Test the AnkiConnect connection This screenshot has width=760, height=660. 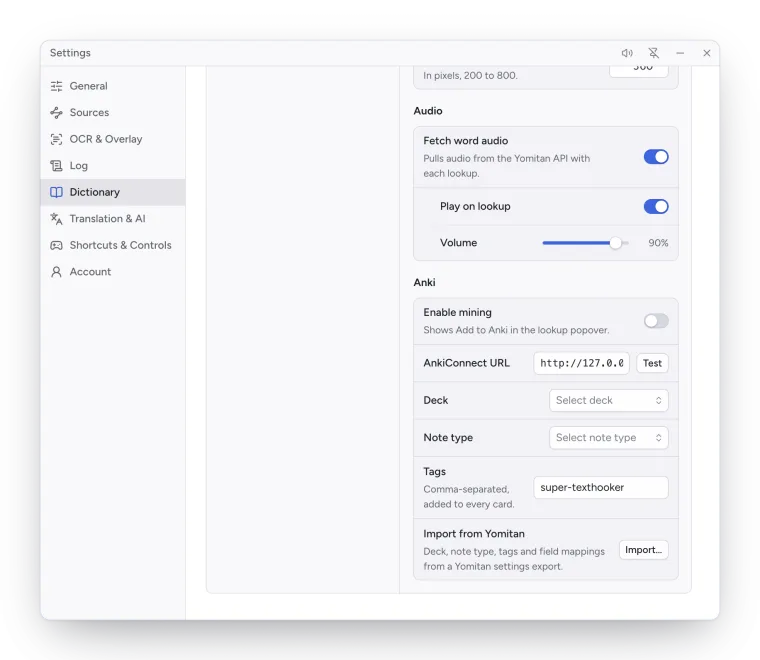(x=652, y=363)
